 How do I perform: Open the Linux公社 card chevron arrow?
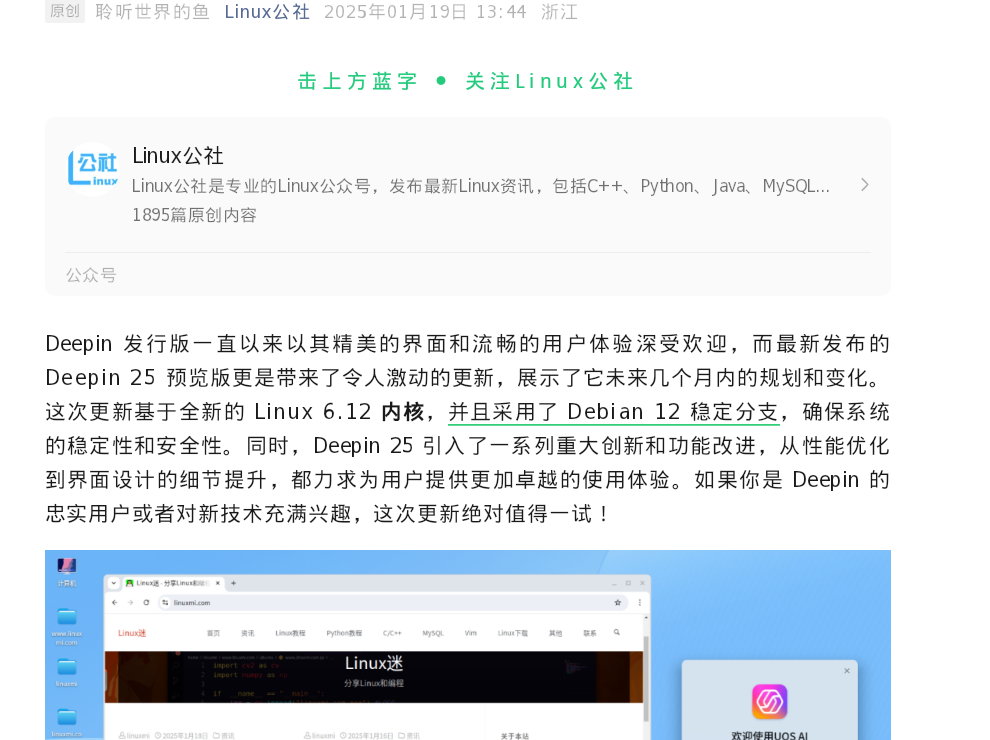865,185
